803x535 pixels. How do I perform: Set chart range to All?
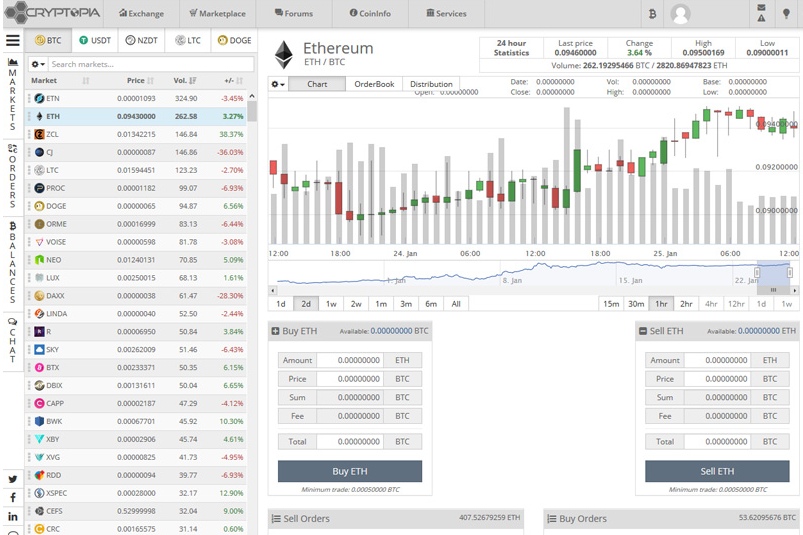point(456,304)
